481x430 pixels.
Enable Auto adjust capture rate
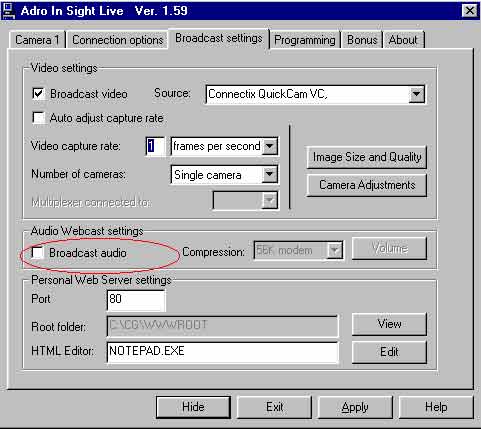(x=38, y=118)
